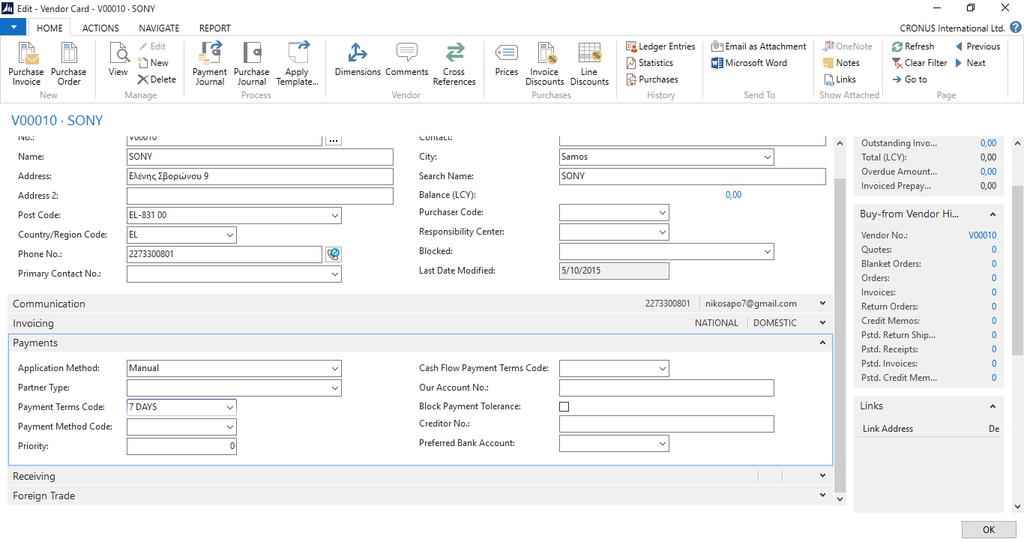1024x542 pixels.
Task: Create a new Purchase Order
Action: [x=69, y=64]
